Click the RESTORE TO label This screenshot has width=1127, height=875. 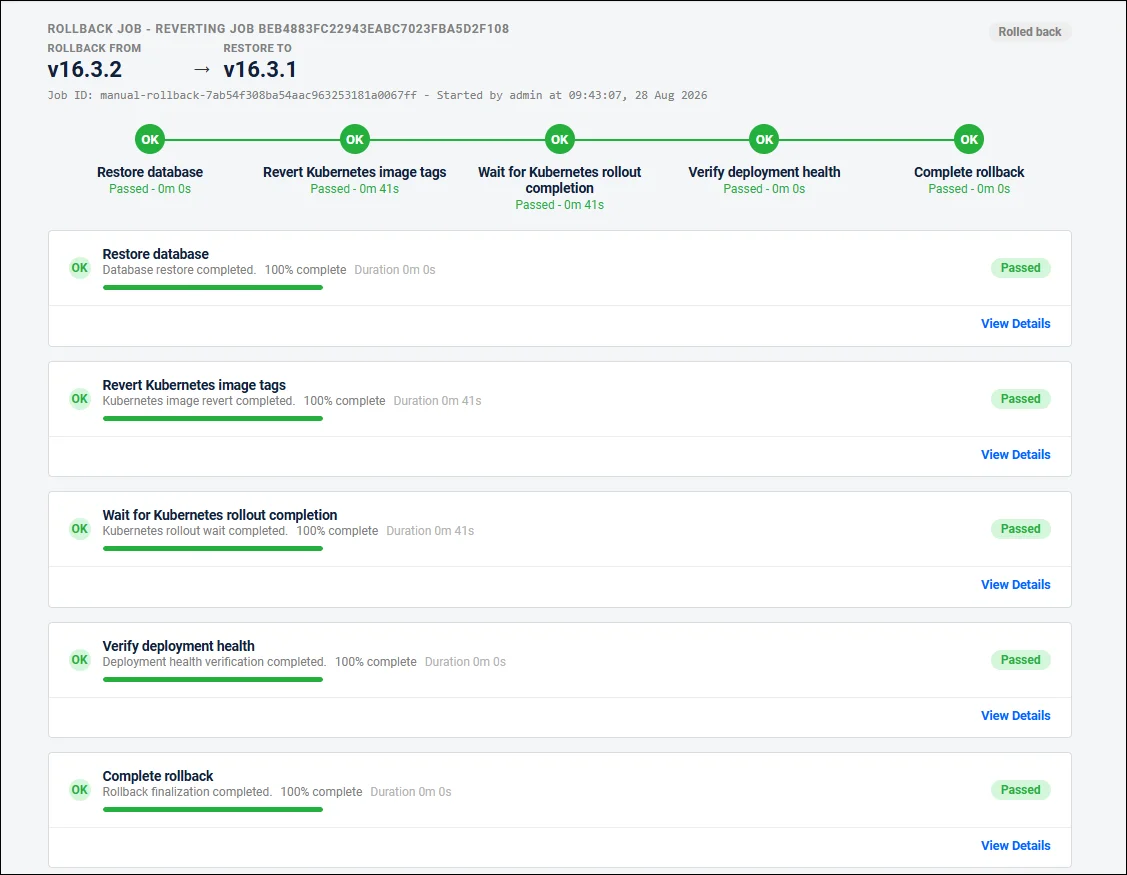point(257,48)
